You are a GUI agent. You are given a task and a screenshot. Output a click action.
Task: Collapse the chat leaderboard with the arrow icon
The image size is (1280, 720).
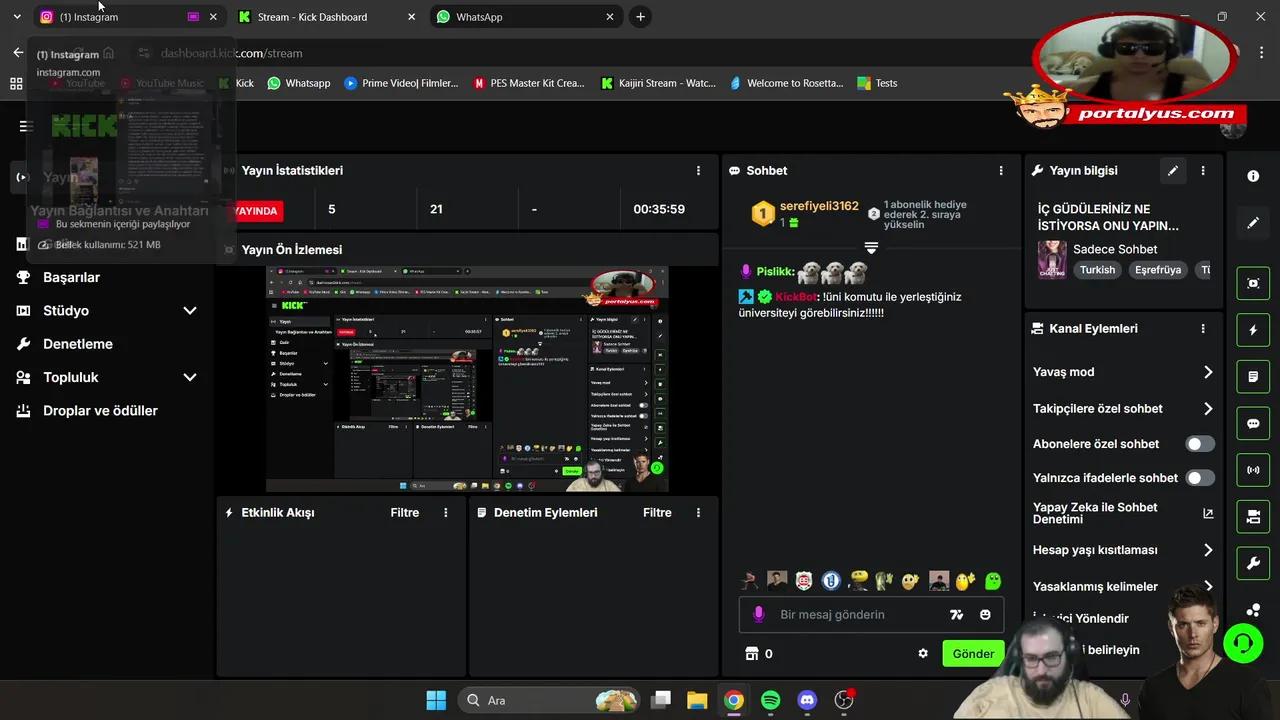[871, 248]
